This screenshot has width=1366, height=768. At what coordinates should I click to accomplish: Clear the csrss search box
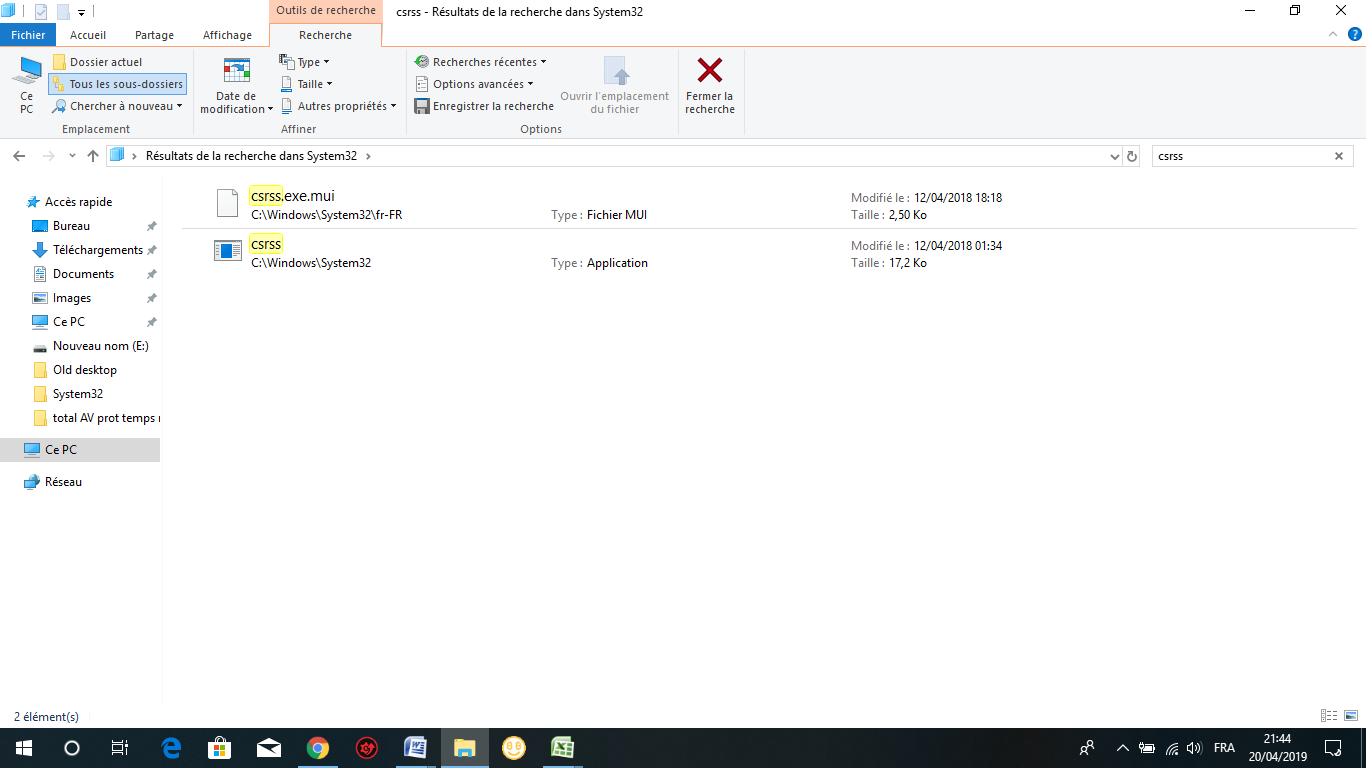1339,156
